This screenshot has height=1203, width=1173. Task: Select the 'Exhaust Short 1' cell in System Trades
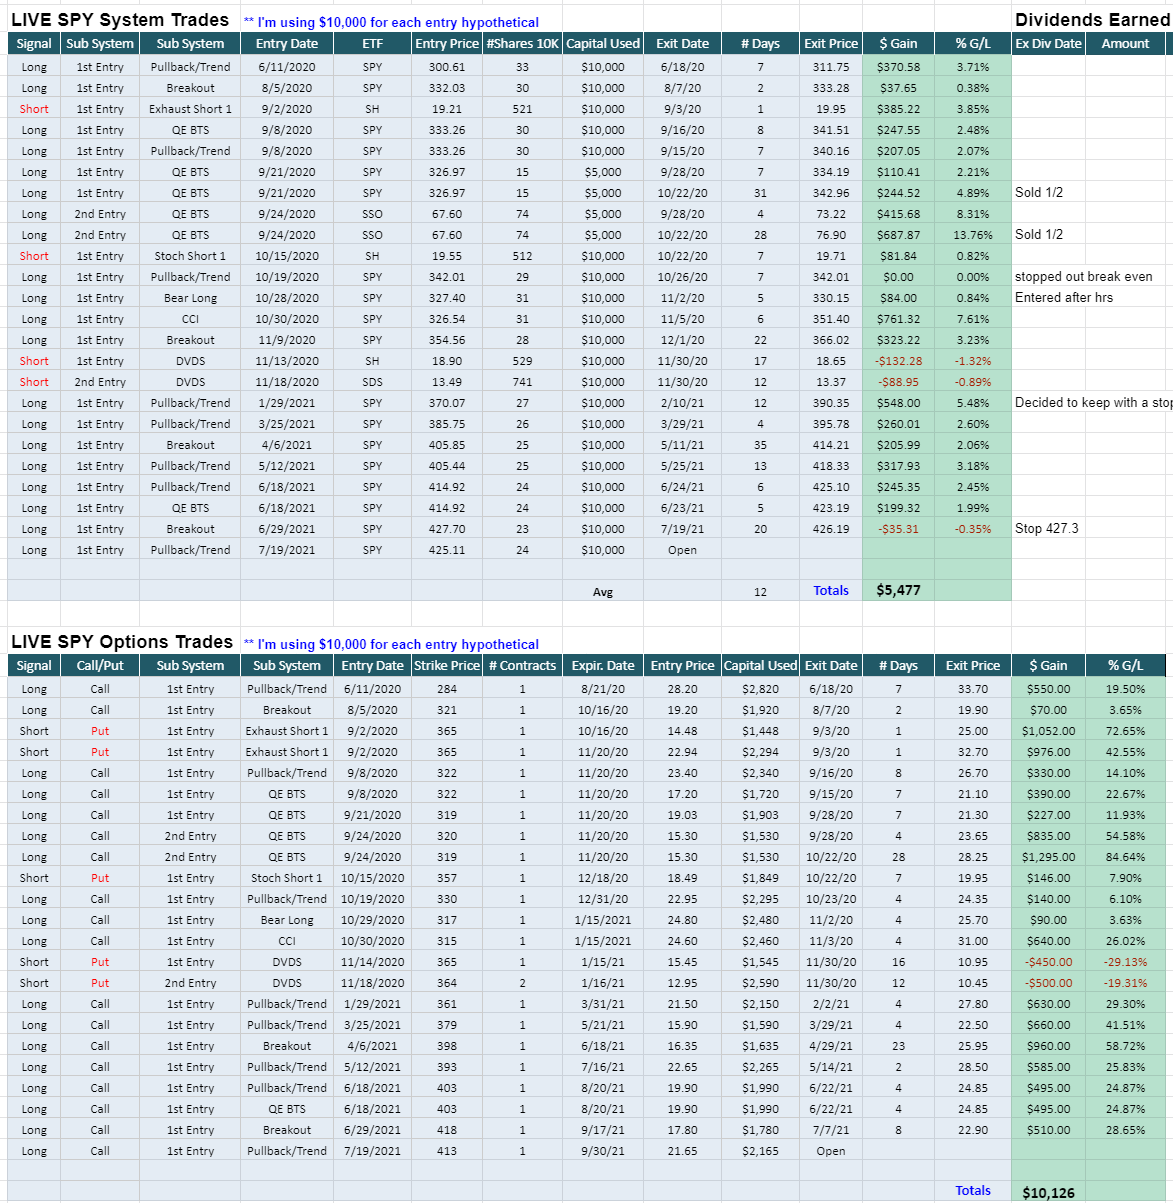pyautogui.click(x=190, y=109)
